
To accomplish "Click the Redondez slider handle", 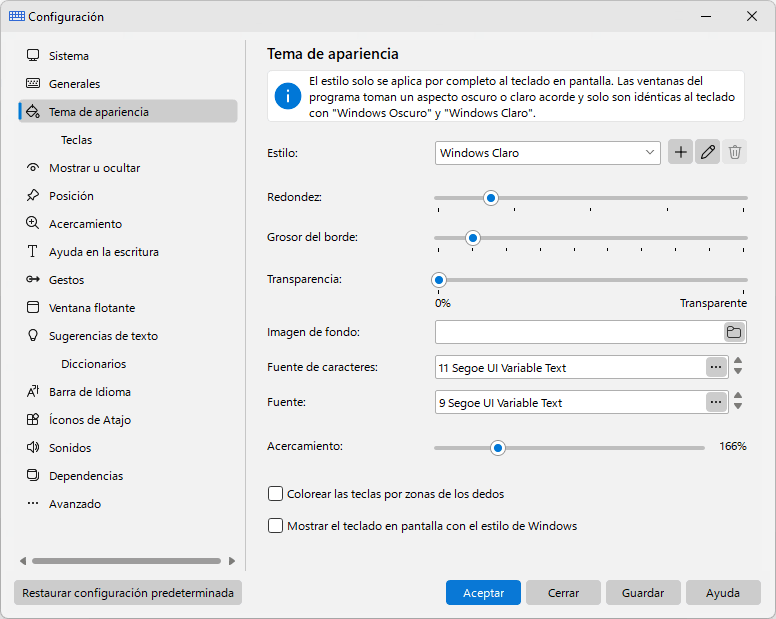I will (x=490, y=198).
